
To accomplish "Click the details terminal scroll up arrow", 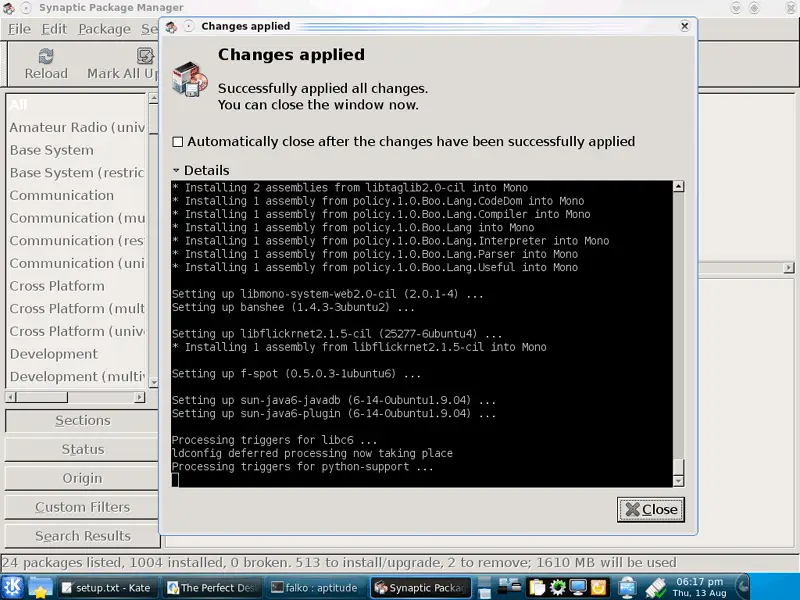I will coord(679,187).
